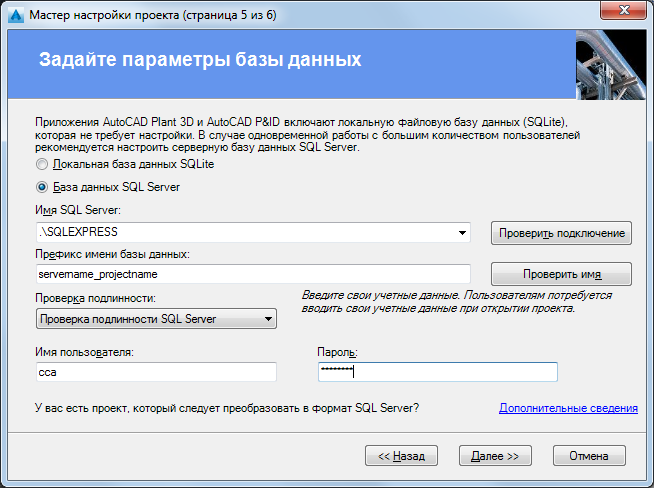This screenshot has height=488, width=654.
Task: Click the AutoCAD icon in the title bar
Action: tap(16, 15)
